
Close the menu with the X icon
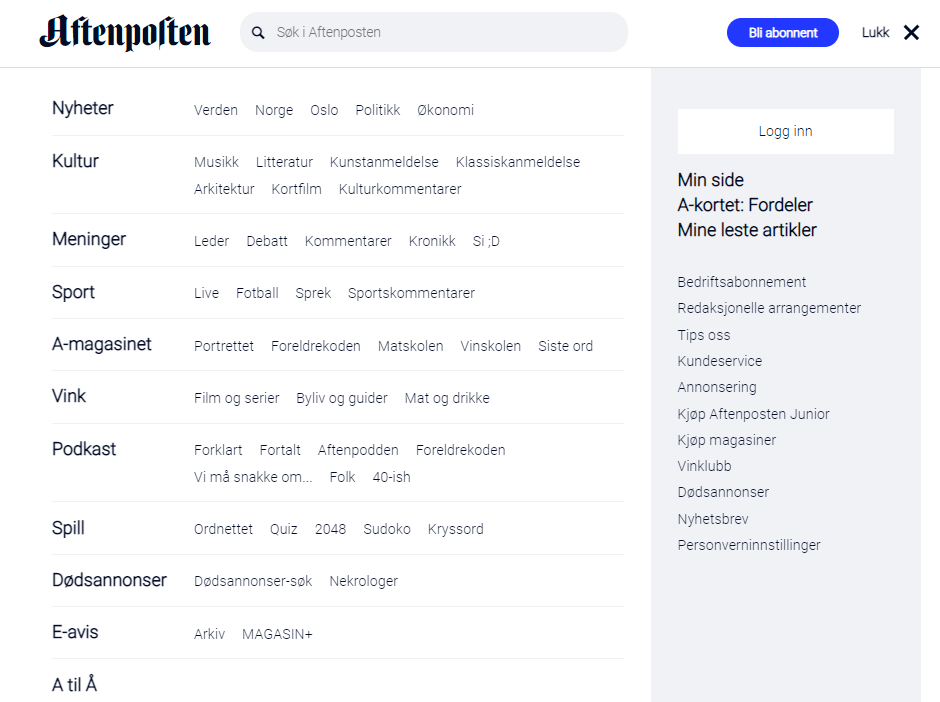click(x=911, y=33)
